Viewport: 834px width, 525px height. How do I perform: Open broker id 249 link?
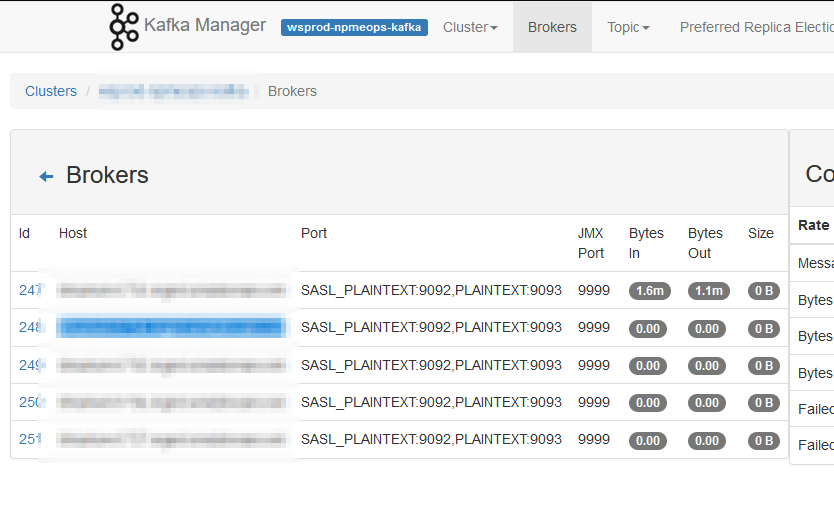click(30, 365)
